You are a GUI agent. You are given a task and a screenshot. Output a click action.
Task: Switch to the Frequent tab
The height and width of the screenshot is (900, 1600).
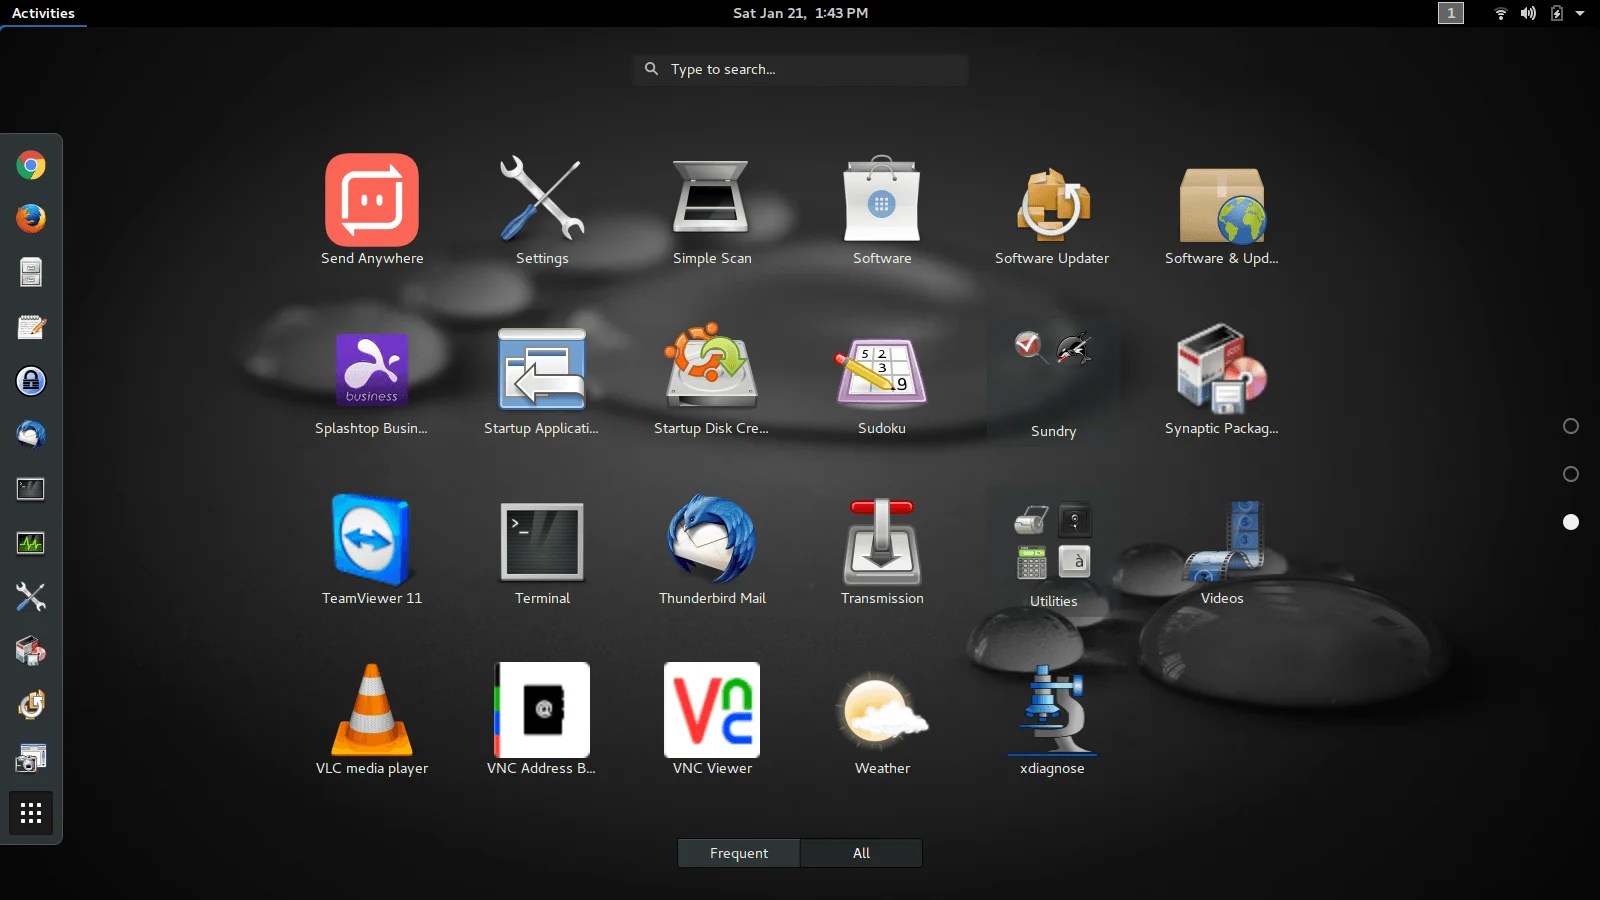[x=739, y=853]
